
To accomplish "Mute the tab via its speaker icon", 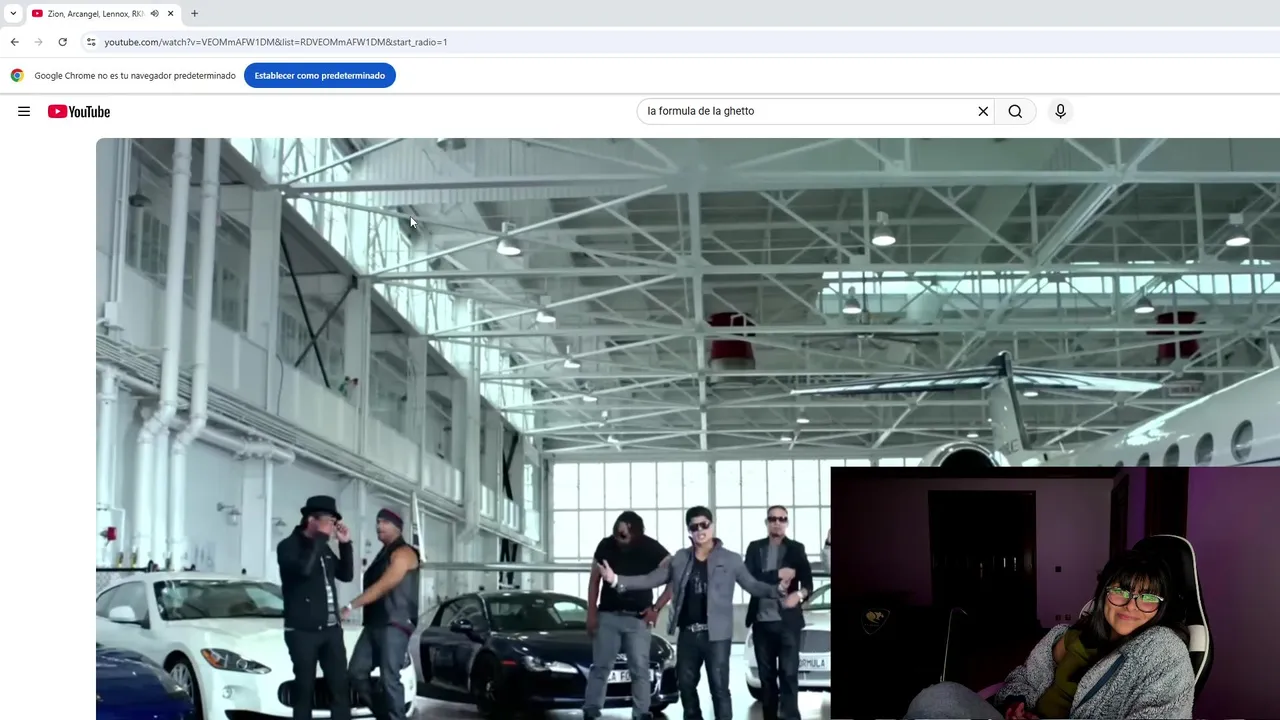I will click(x=154, y=13).
